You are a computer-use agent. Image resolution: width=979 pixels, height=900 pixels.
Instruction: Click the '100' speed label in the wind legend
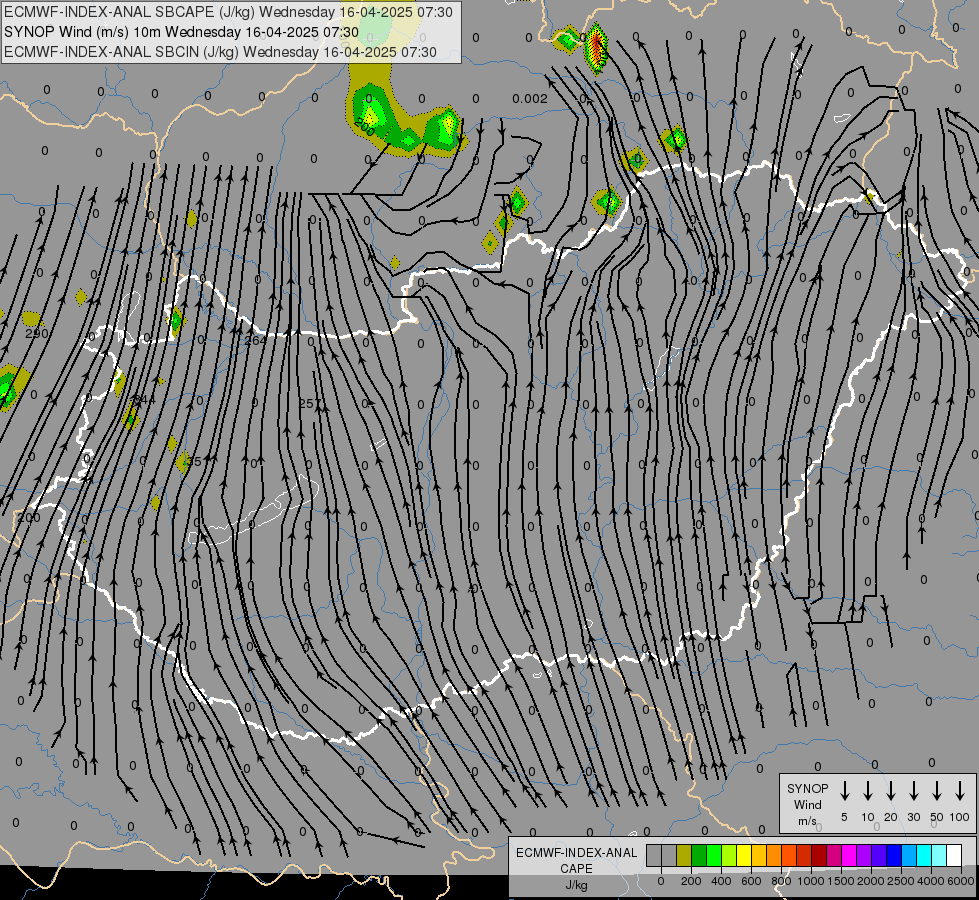click(960, 817)
